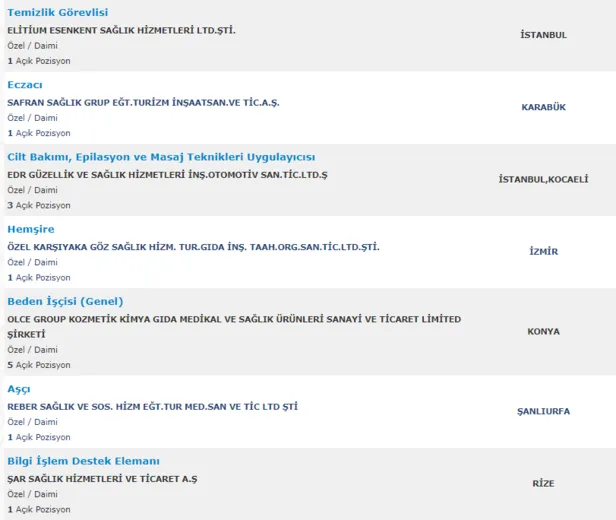Click the KARABÜK location label
Screen dimensions: 616x520
pos(544,107)
